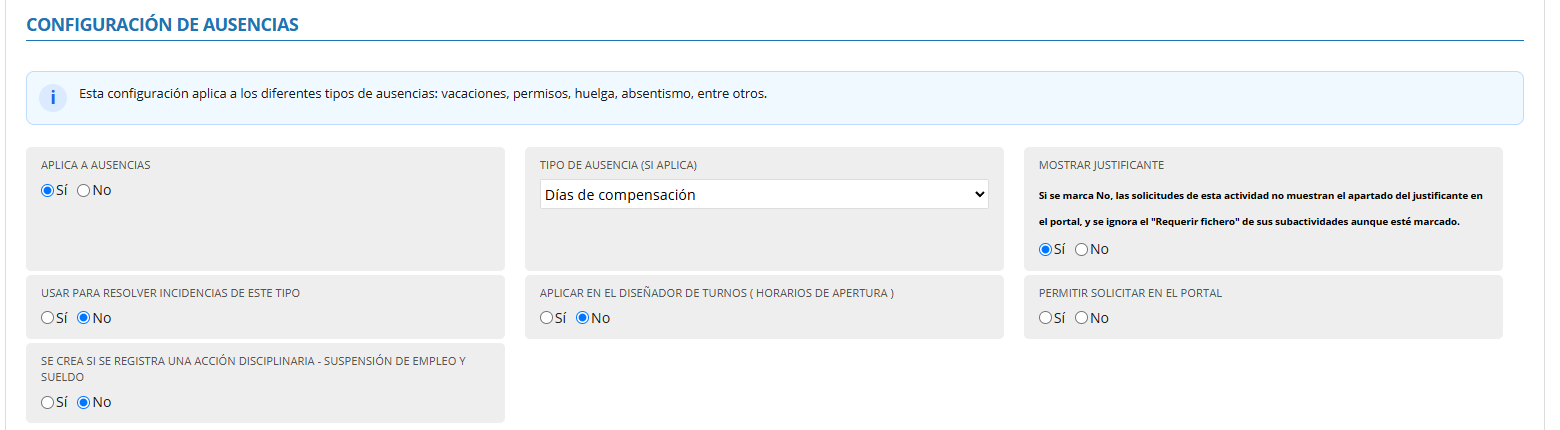Select No for acción disciplinaria suspensión
Image resolution: width=1560 pixels, height=430 pixels.
(x=84, y=402)
